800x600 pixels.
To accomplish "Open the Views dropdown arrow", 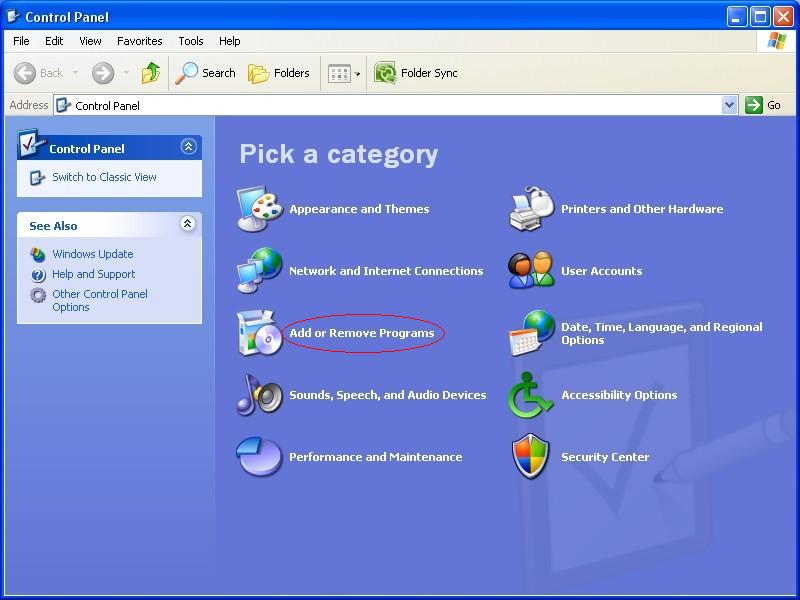I will 357,74.
